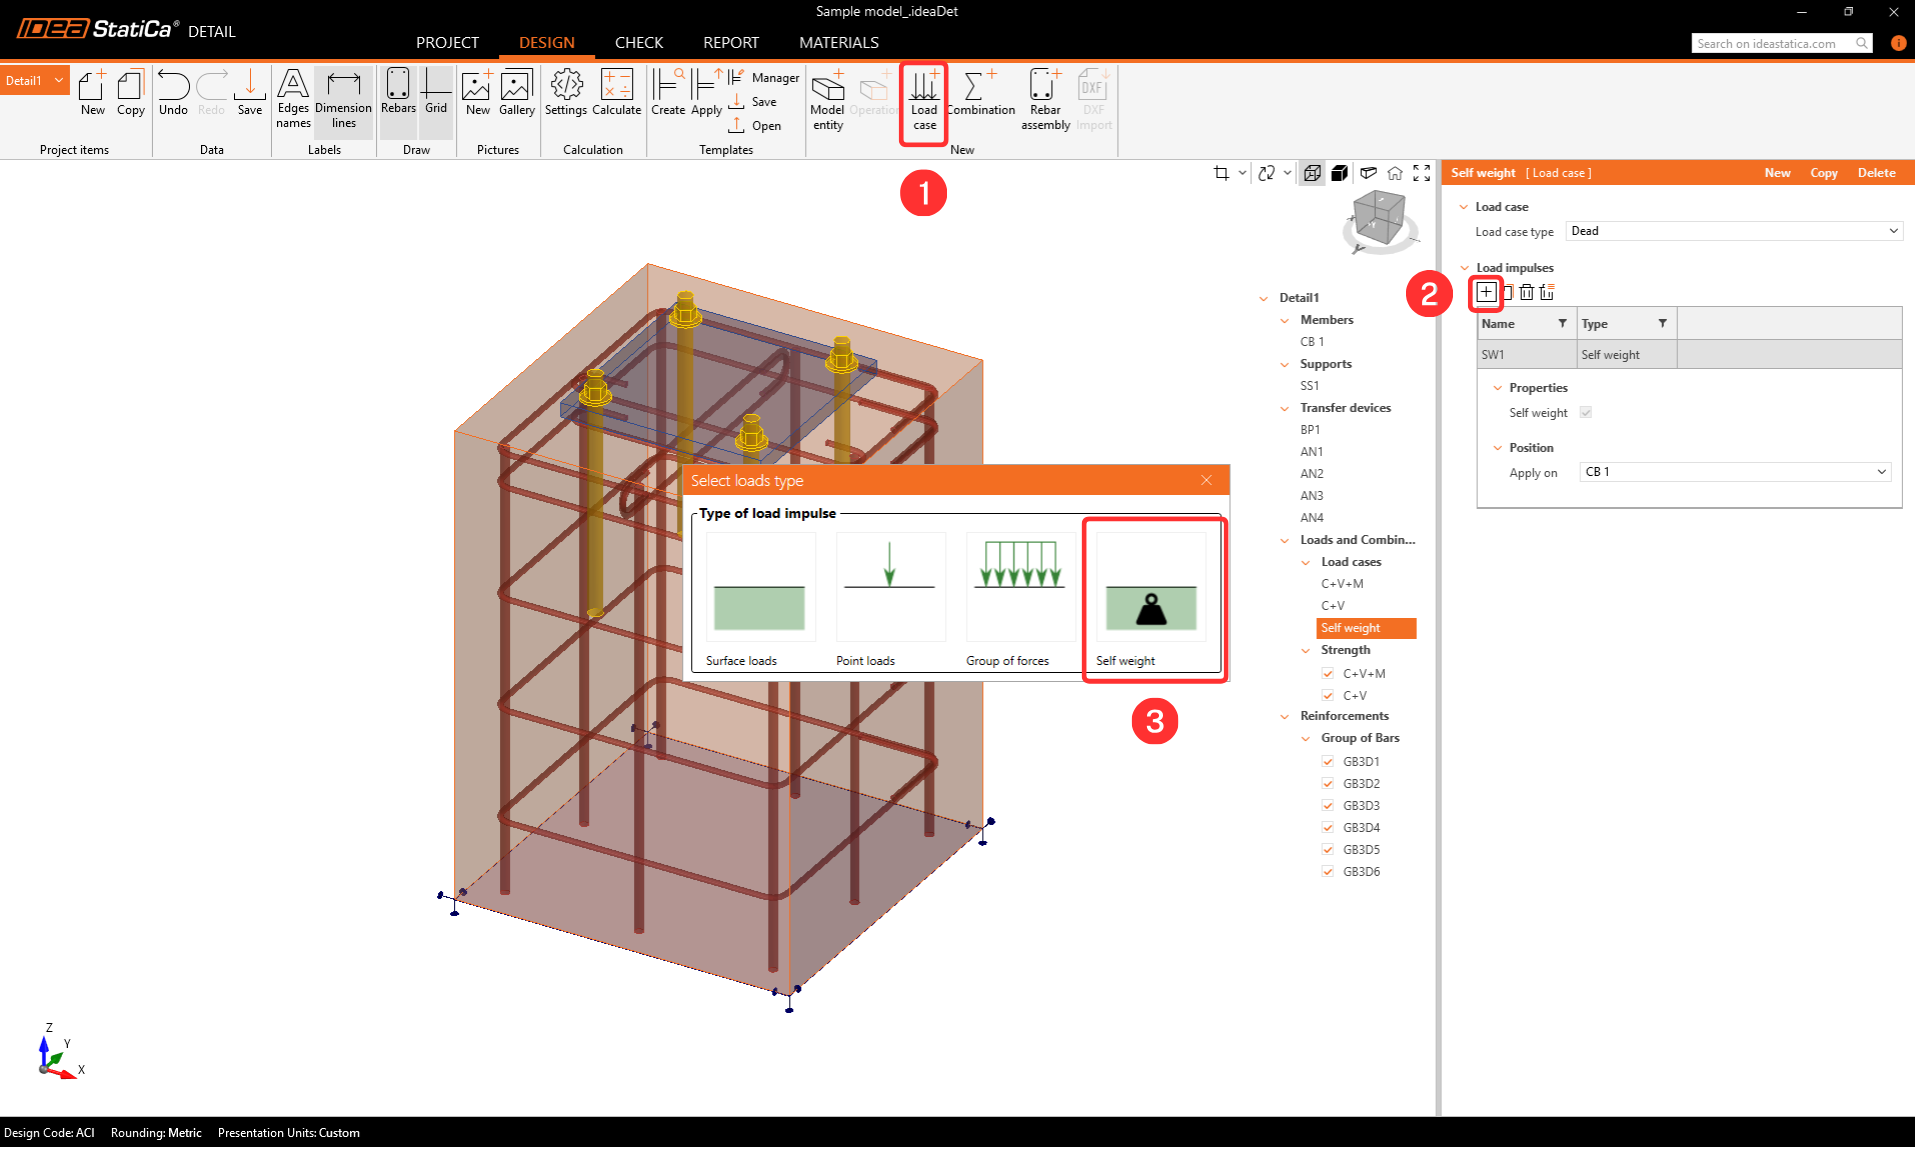Toggle C+V+M Strength checkbox
Screen dimensions: 1920x1150
tap(1328, 673)
